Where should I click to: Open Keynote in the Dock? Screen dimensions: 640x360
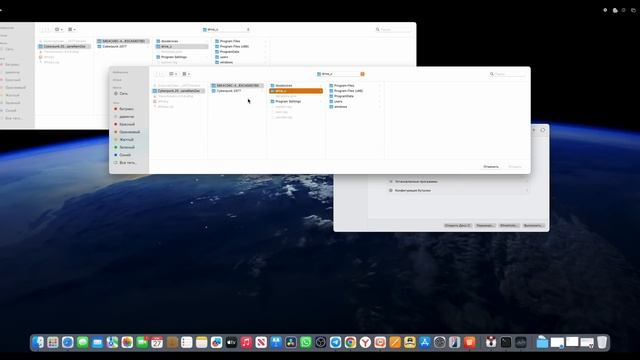(276, 342)
